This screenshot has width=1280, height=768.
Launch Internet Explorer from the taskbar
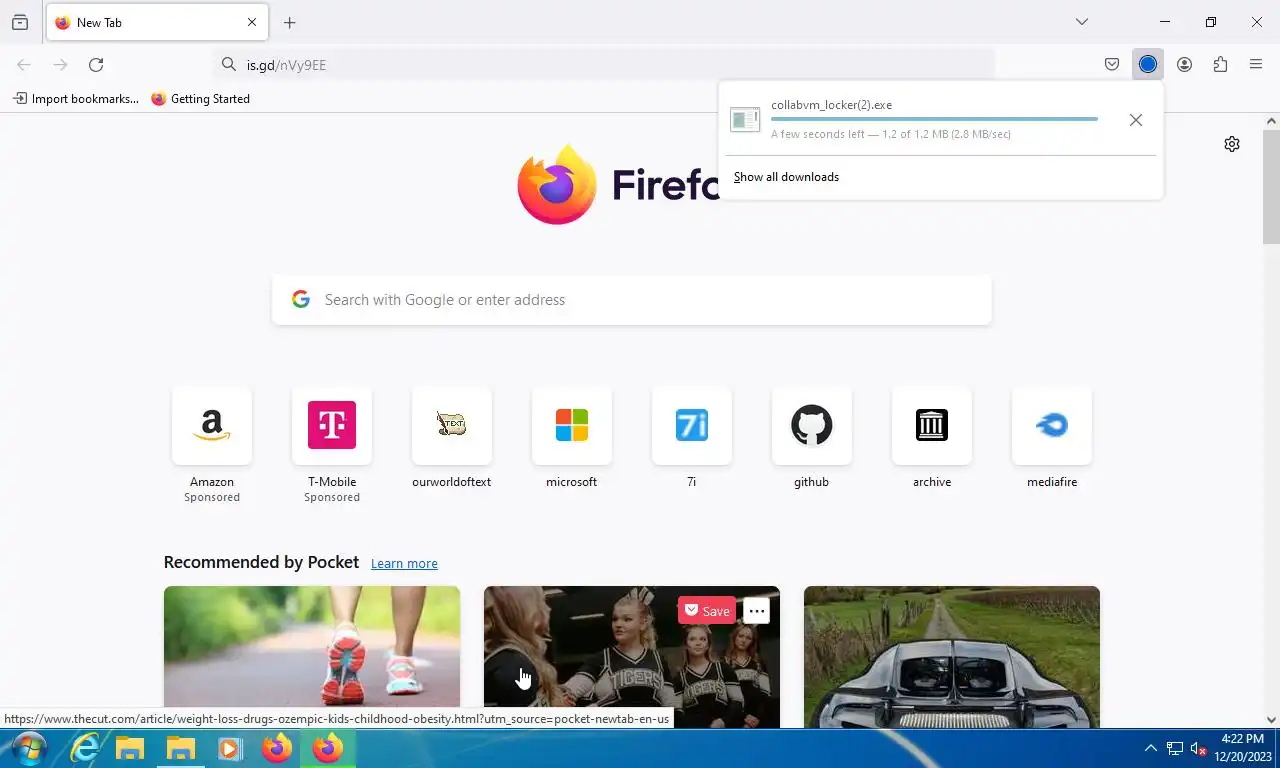84,748
